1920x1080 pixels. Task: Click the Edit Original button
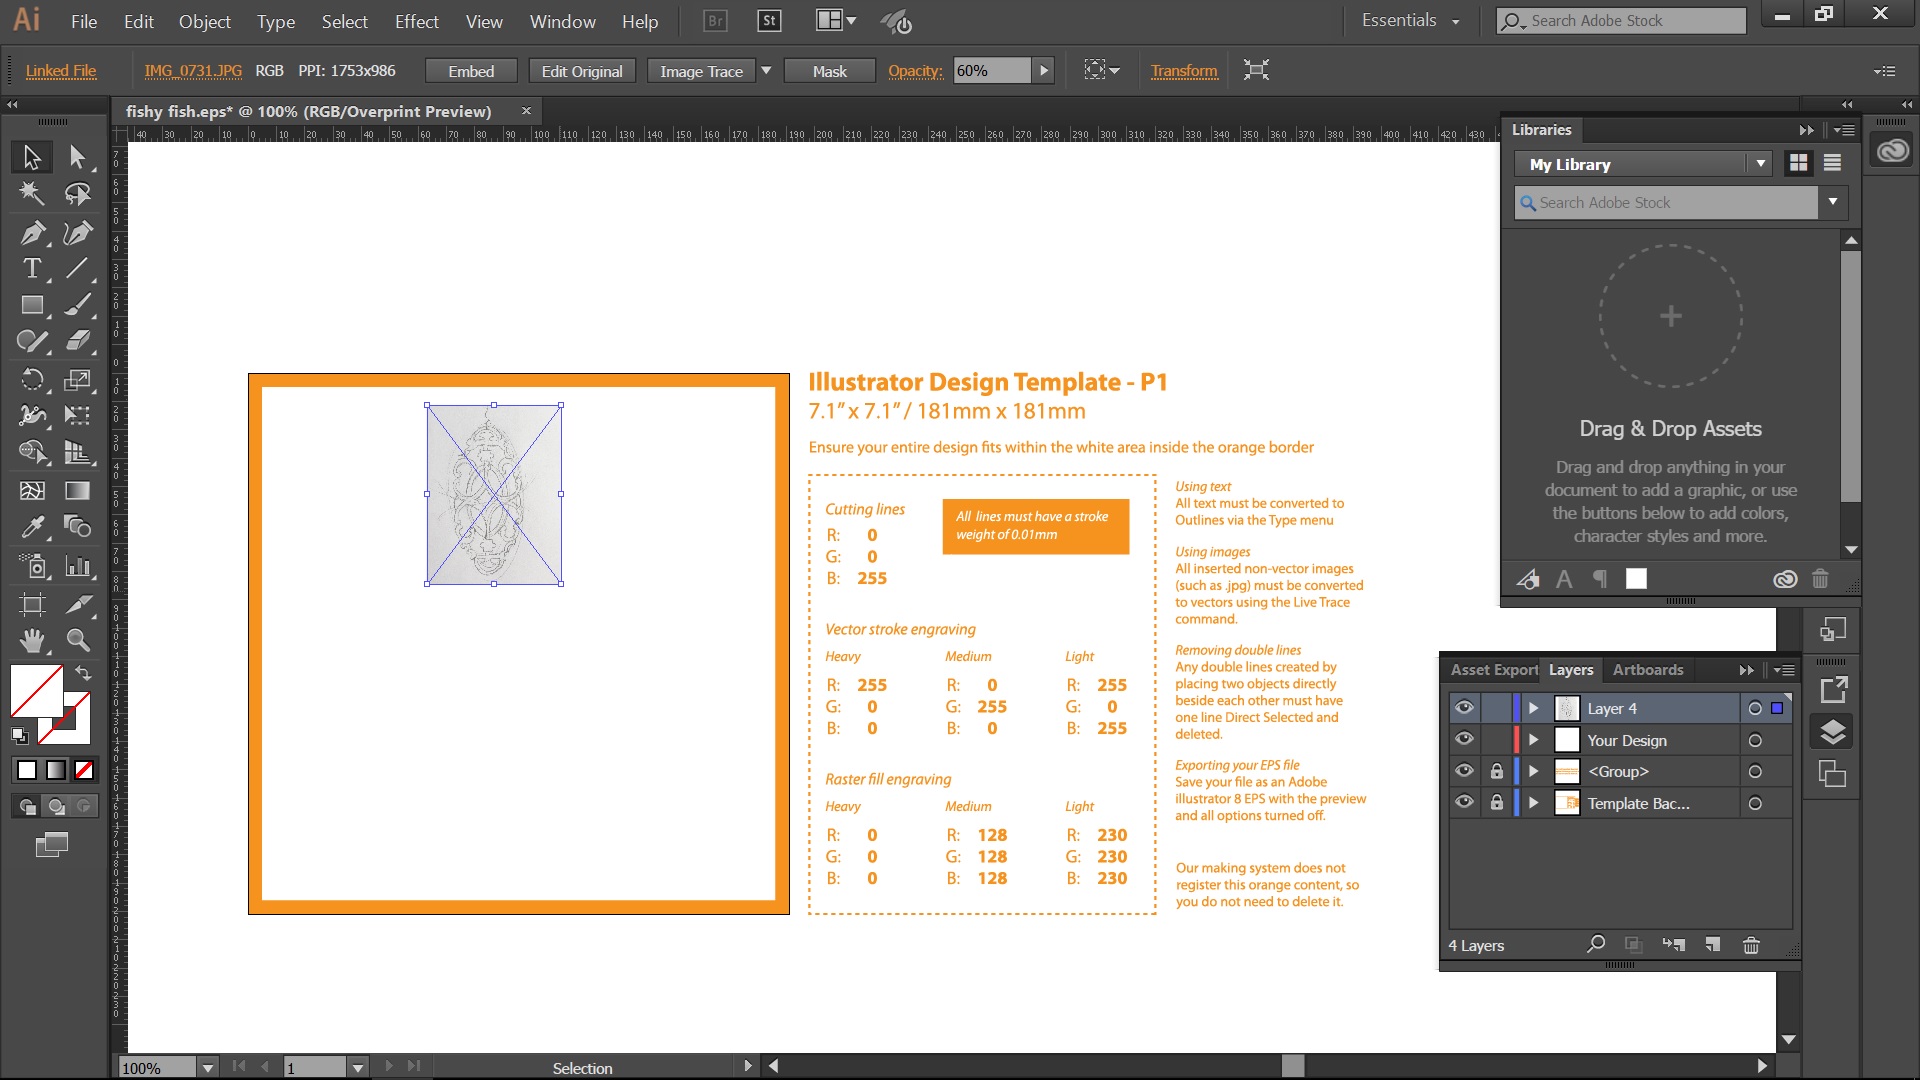582,71
